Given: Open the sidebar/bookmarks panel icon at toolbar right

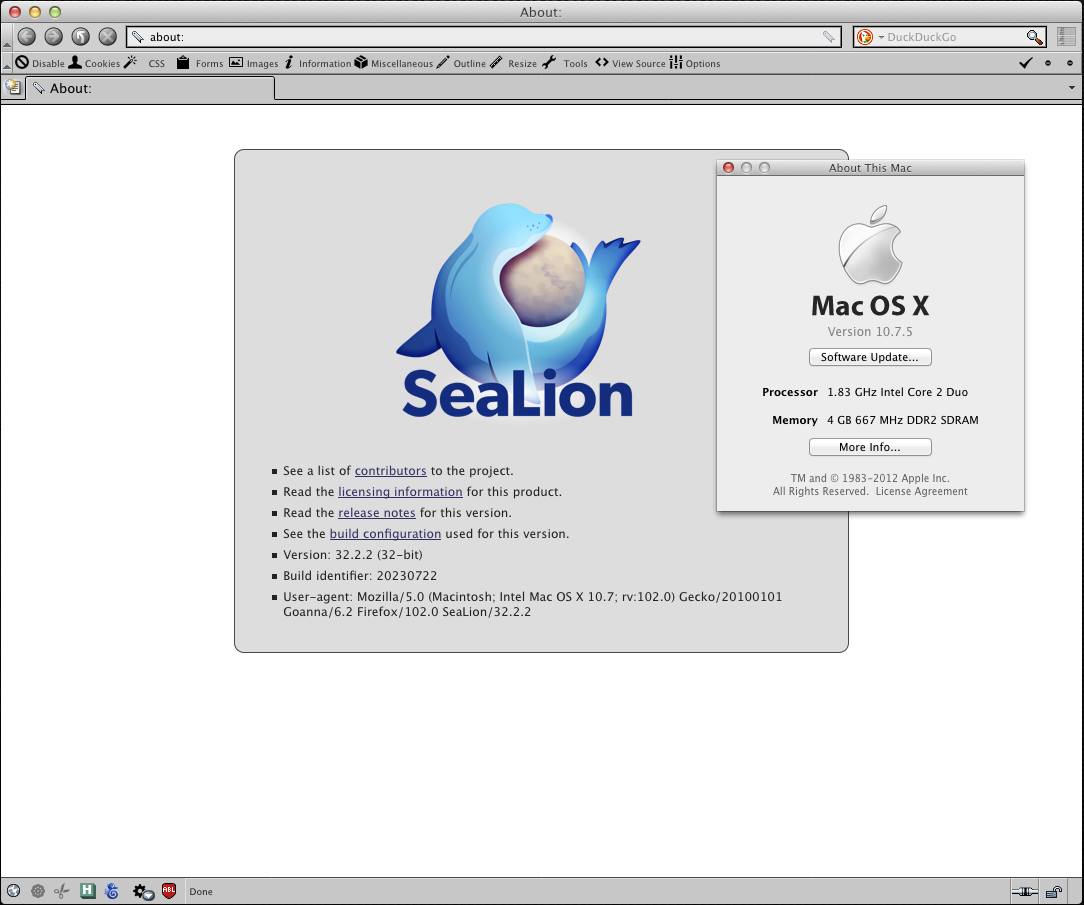Looking at the screenshot, I should (1066, 37).
